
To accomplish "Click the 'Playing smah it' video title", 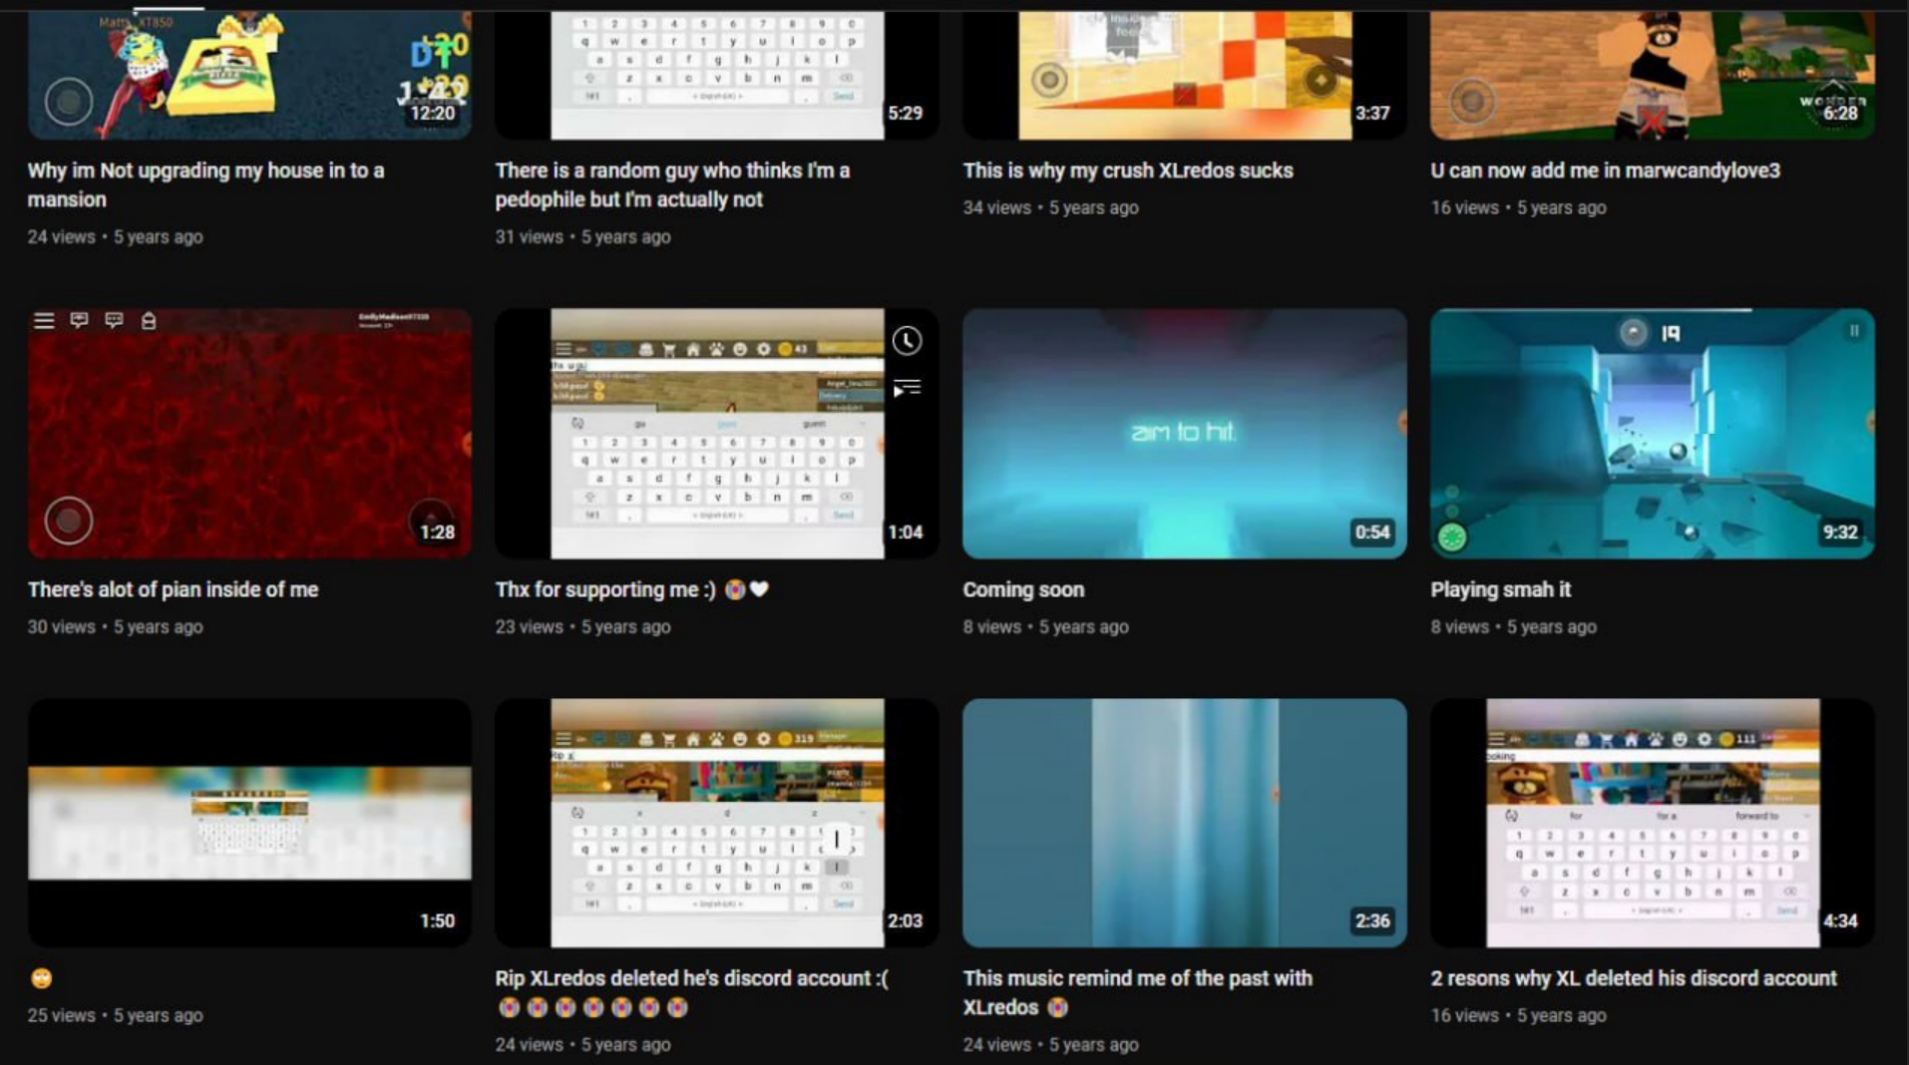I will pos(1500,590).
